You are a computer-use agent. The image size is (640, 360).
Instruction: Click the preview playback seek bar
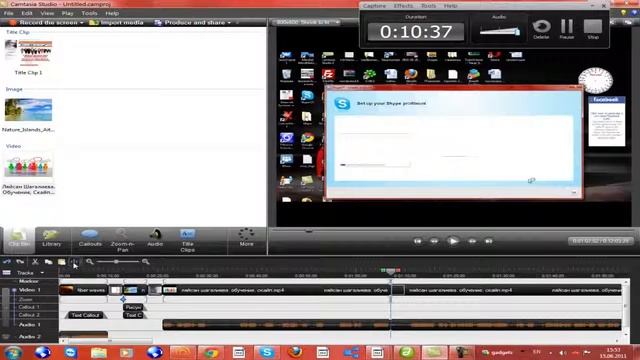(x=453, y=231)
